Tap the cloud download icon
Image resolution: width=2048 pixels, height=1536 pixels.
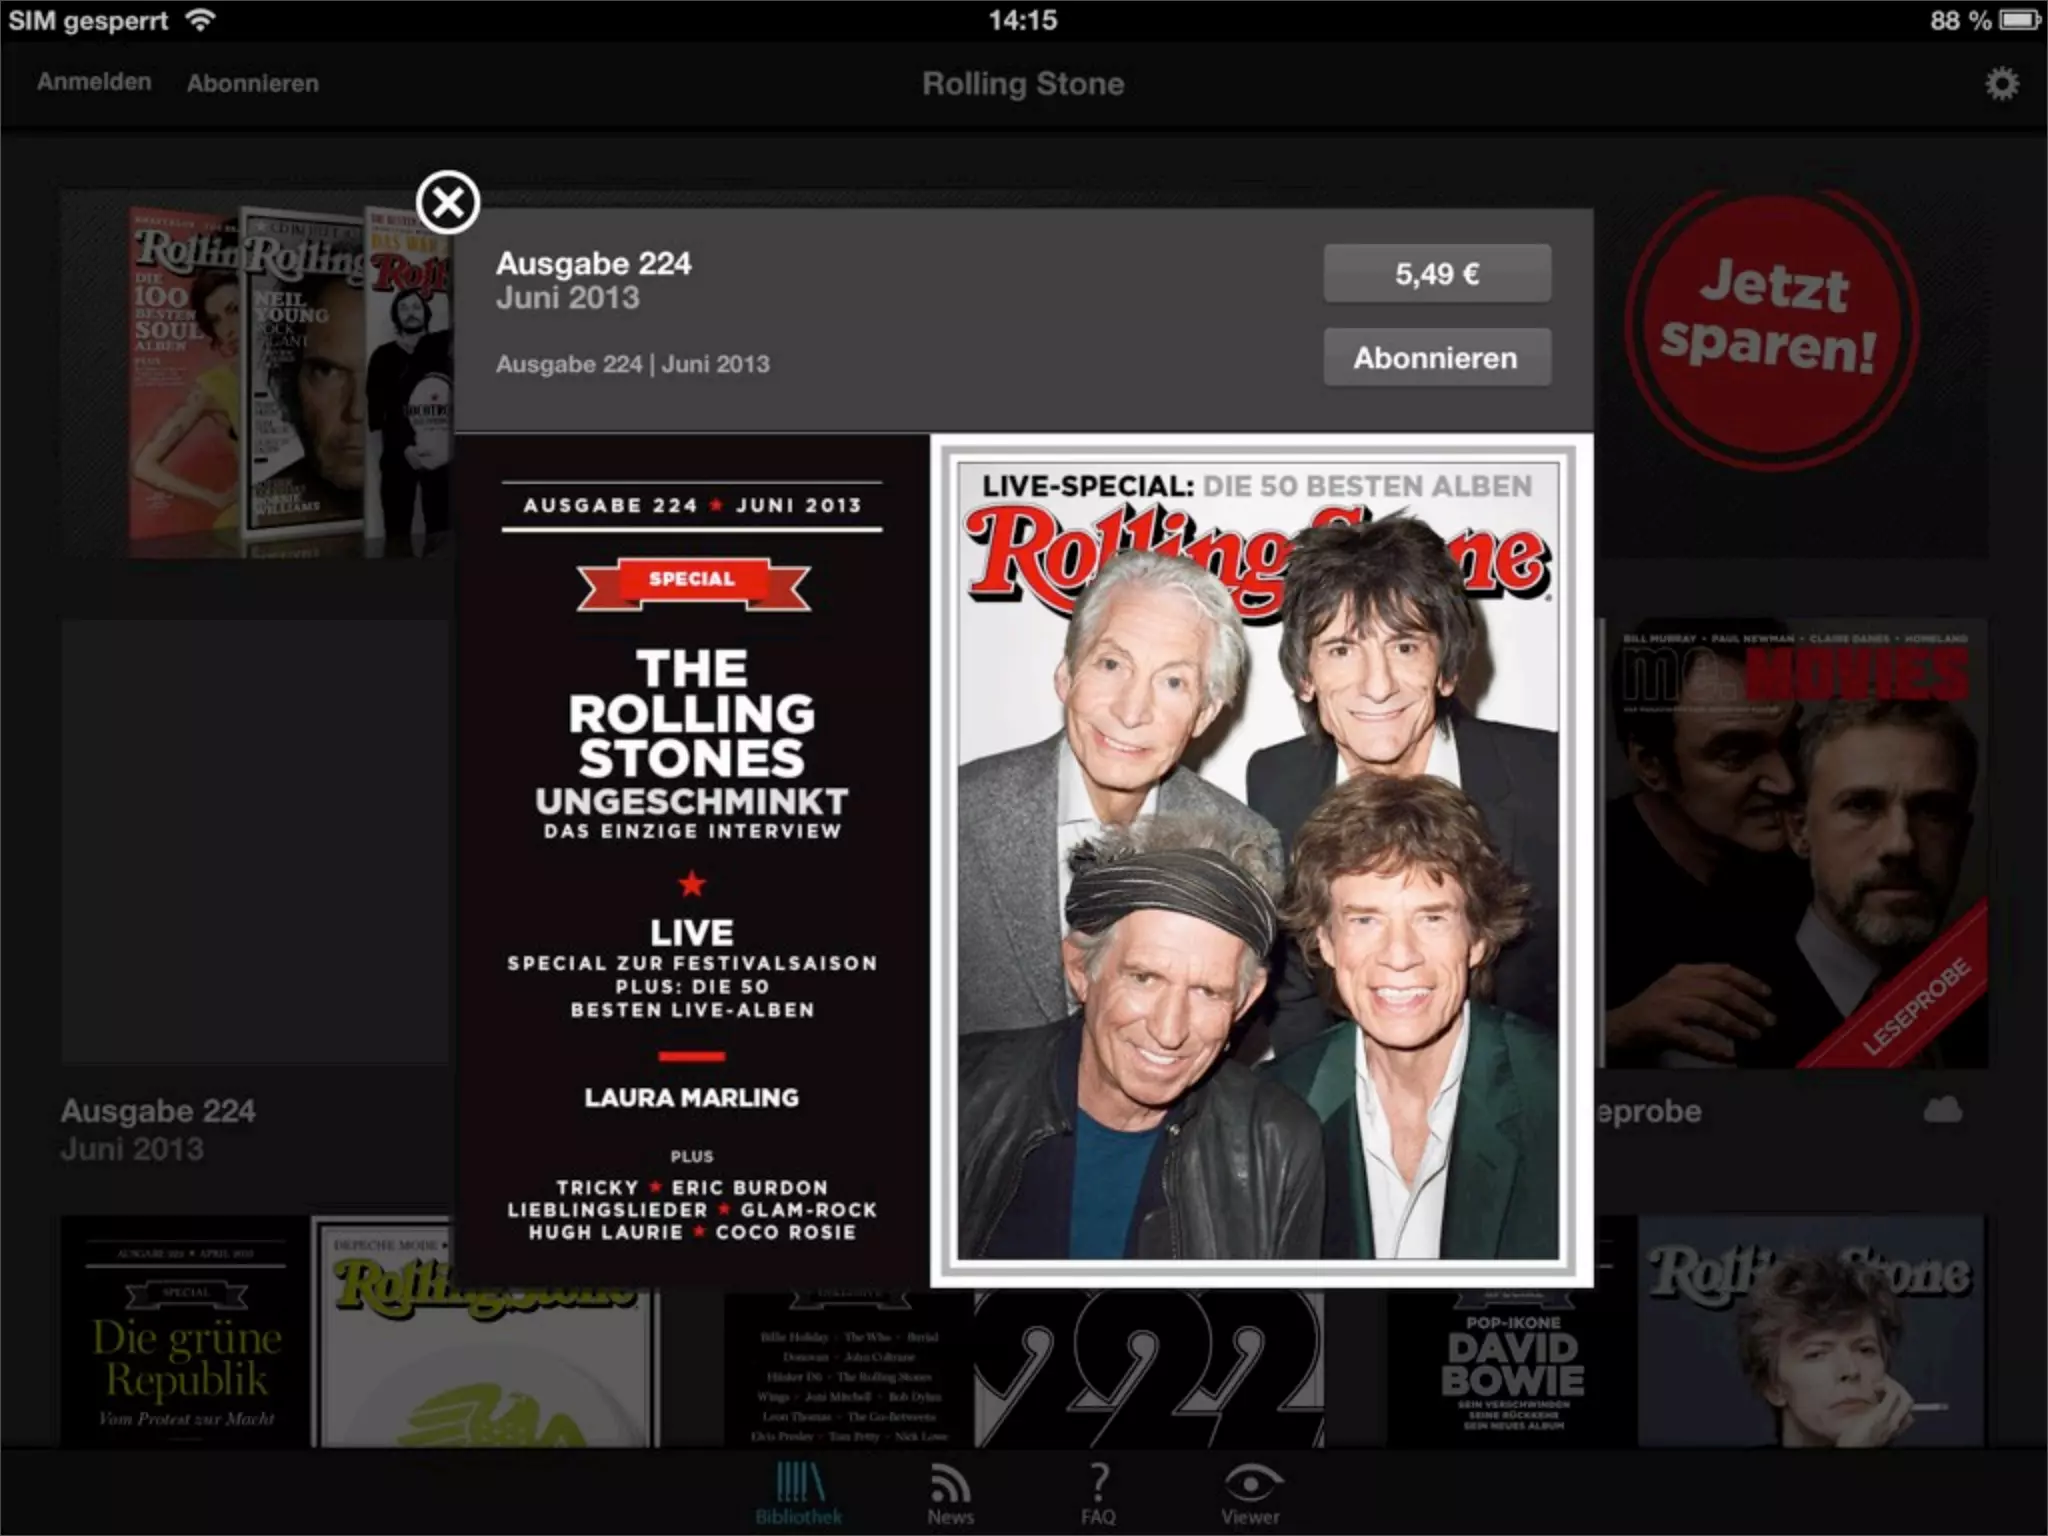(1942, 1109)
